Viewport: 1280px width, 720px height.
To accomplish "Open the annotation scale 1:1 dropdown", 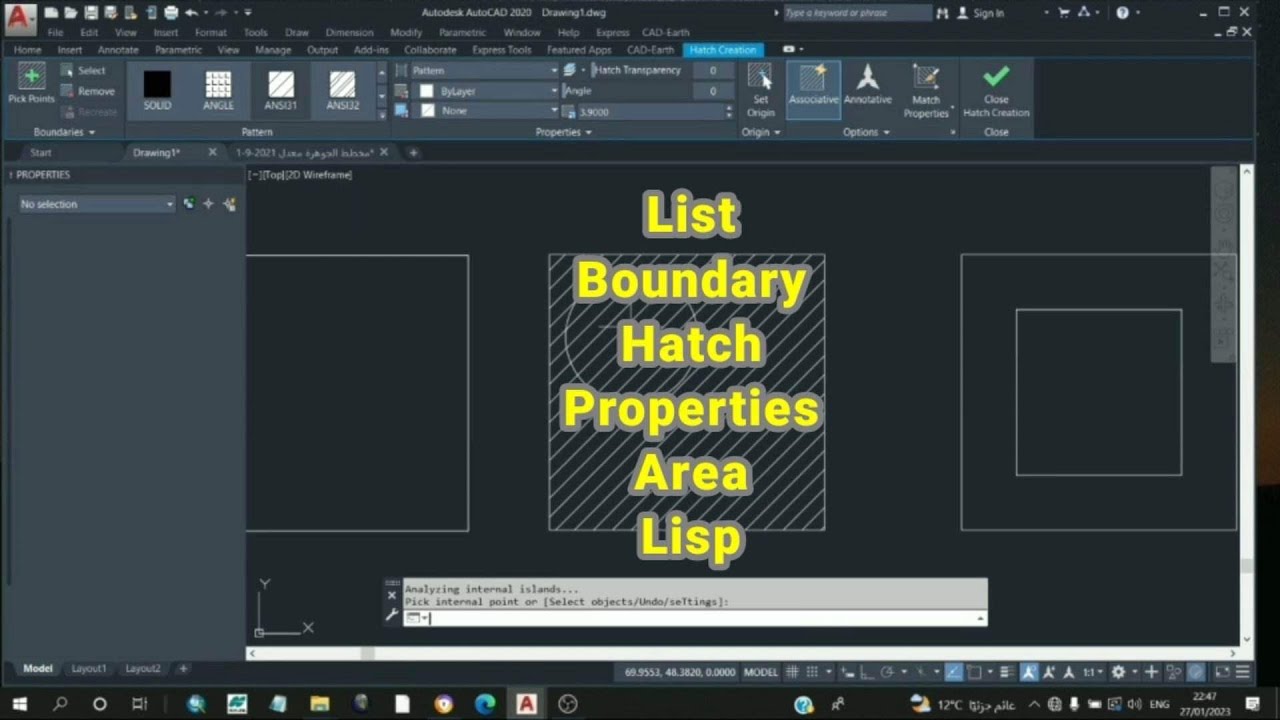I will tap(1093, 672).
